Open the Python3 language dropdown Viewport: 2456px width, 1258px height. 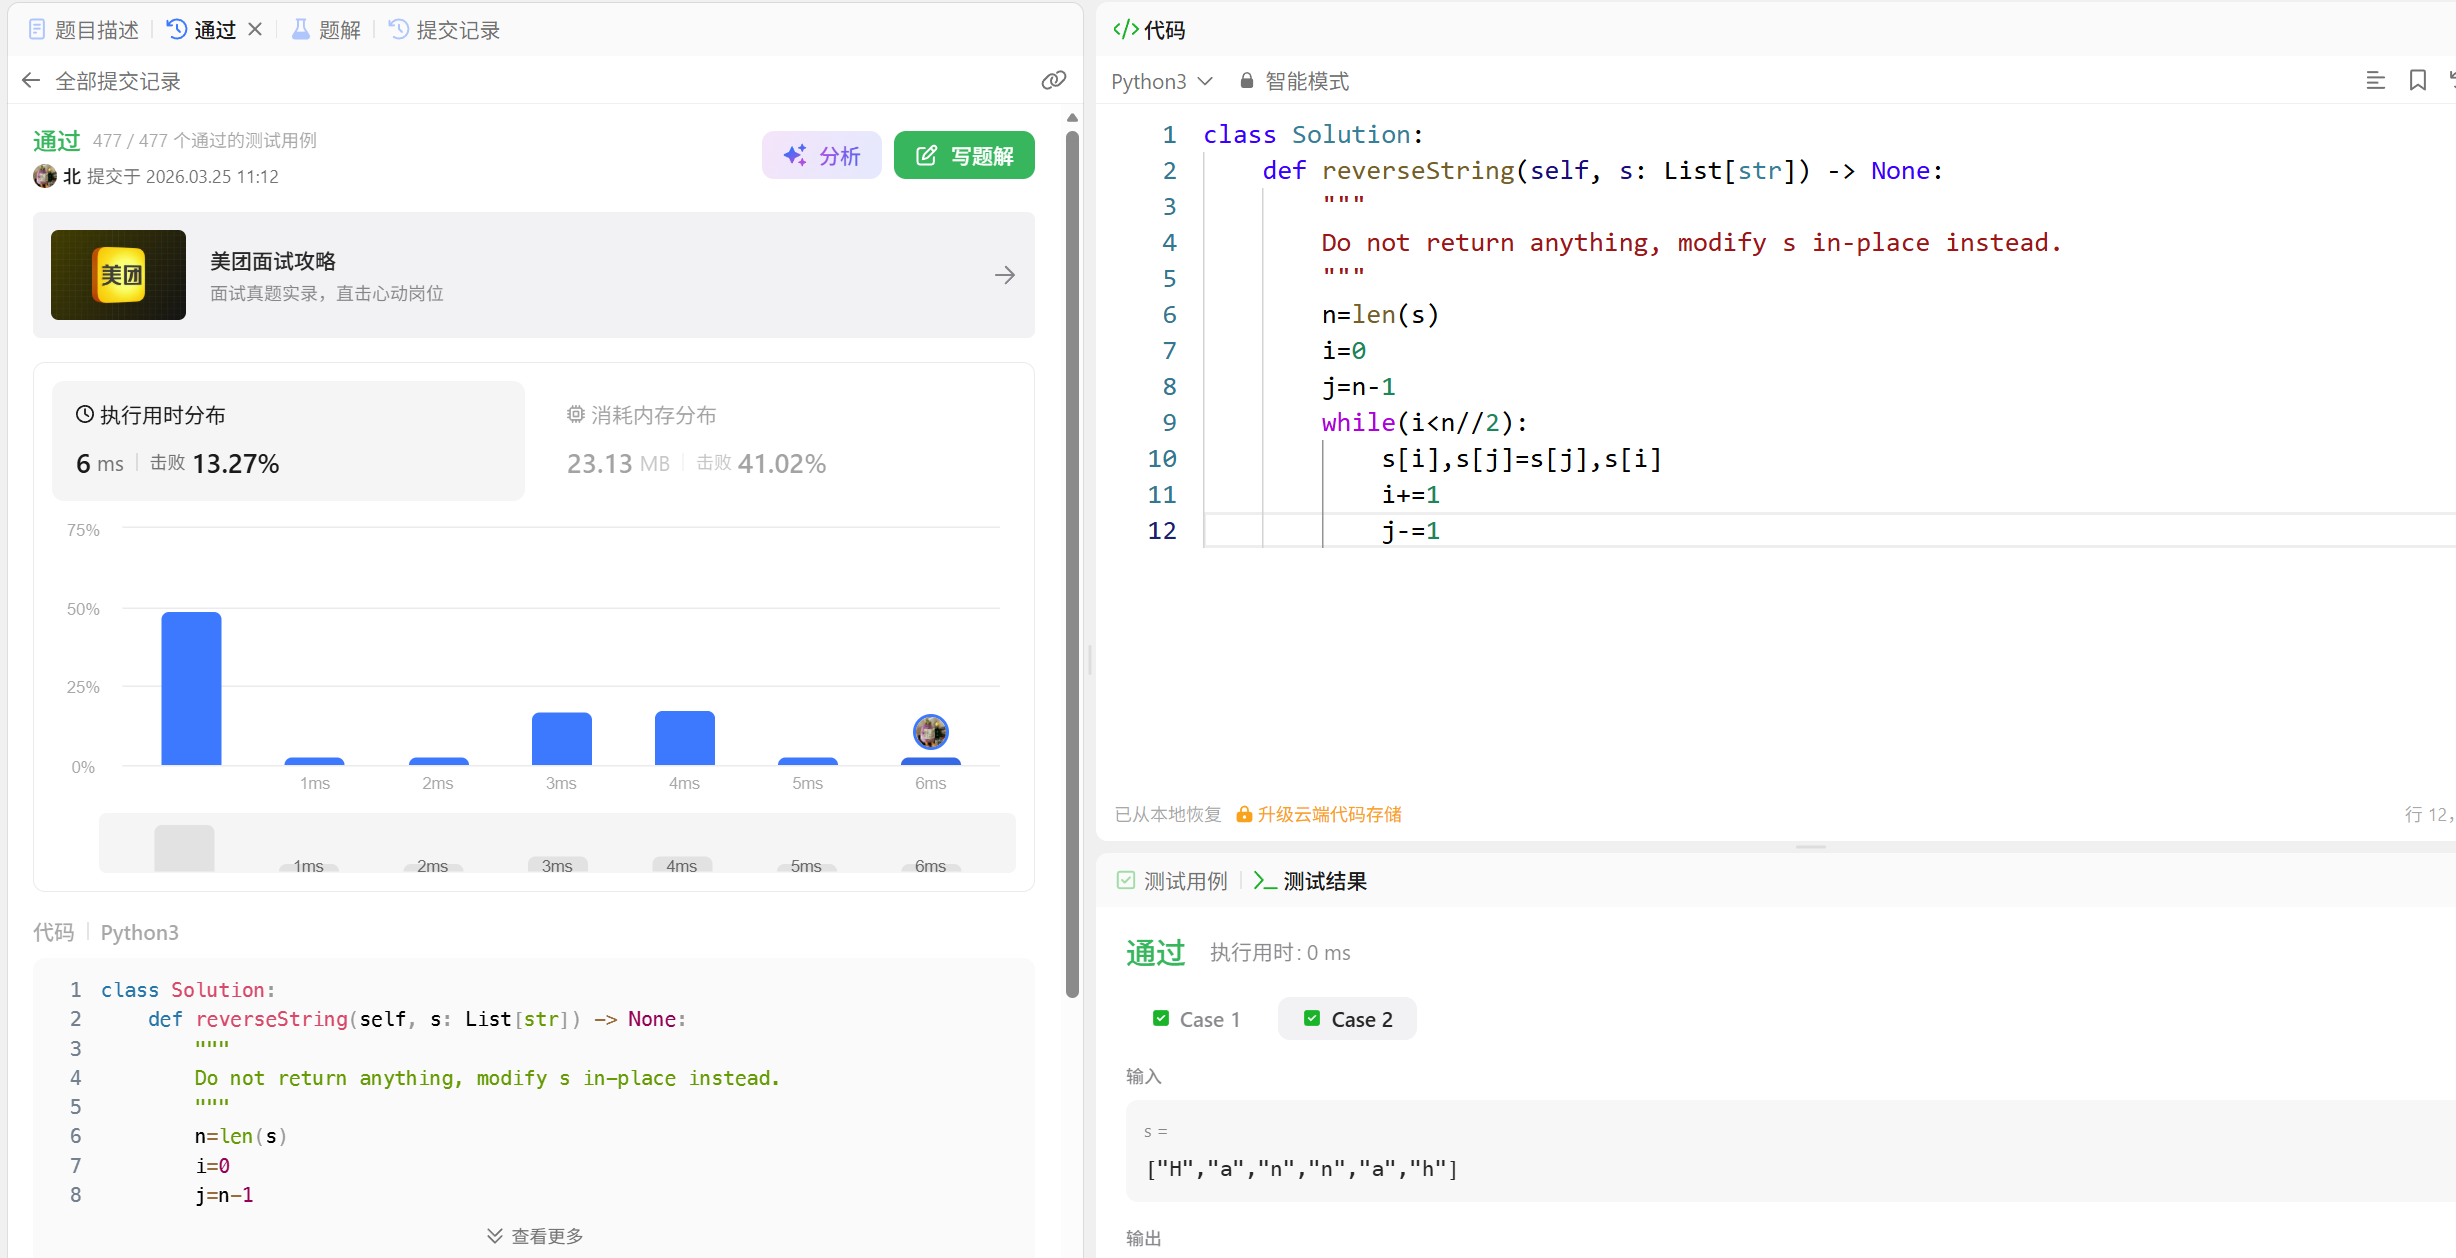1162,81
